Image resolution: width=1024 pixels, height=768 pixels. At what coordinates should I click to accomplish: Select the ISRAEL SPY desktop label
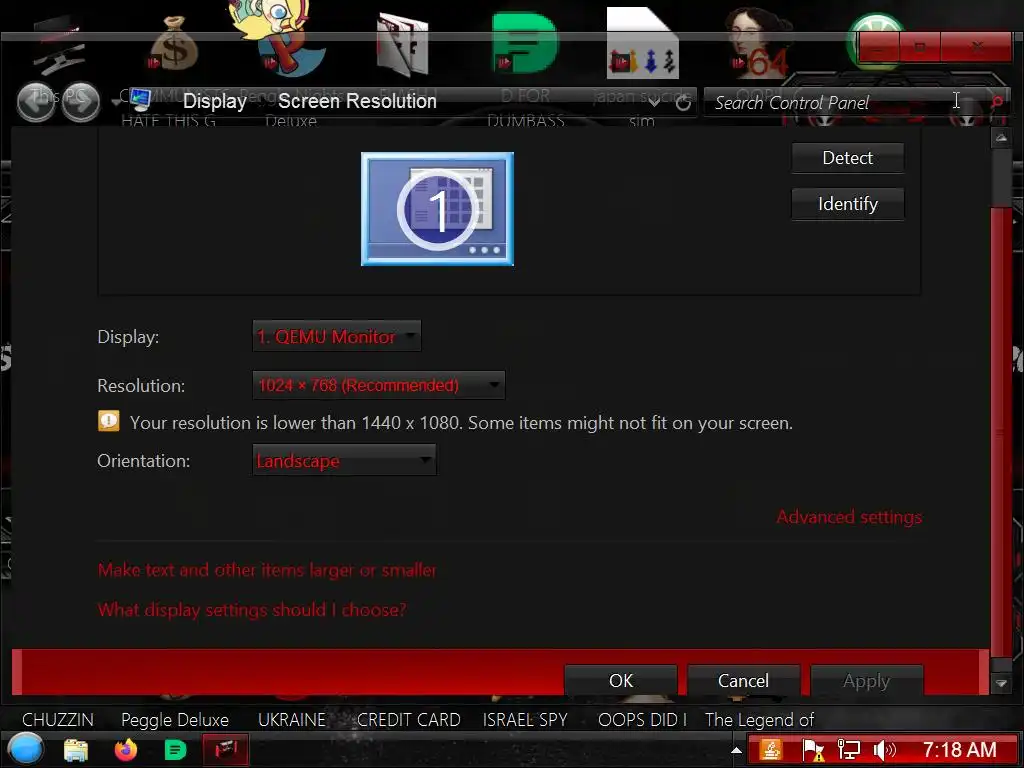click(525, 720)
